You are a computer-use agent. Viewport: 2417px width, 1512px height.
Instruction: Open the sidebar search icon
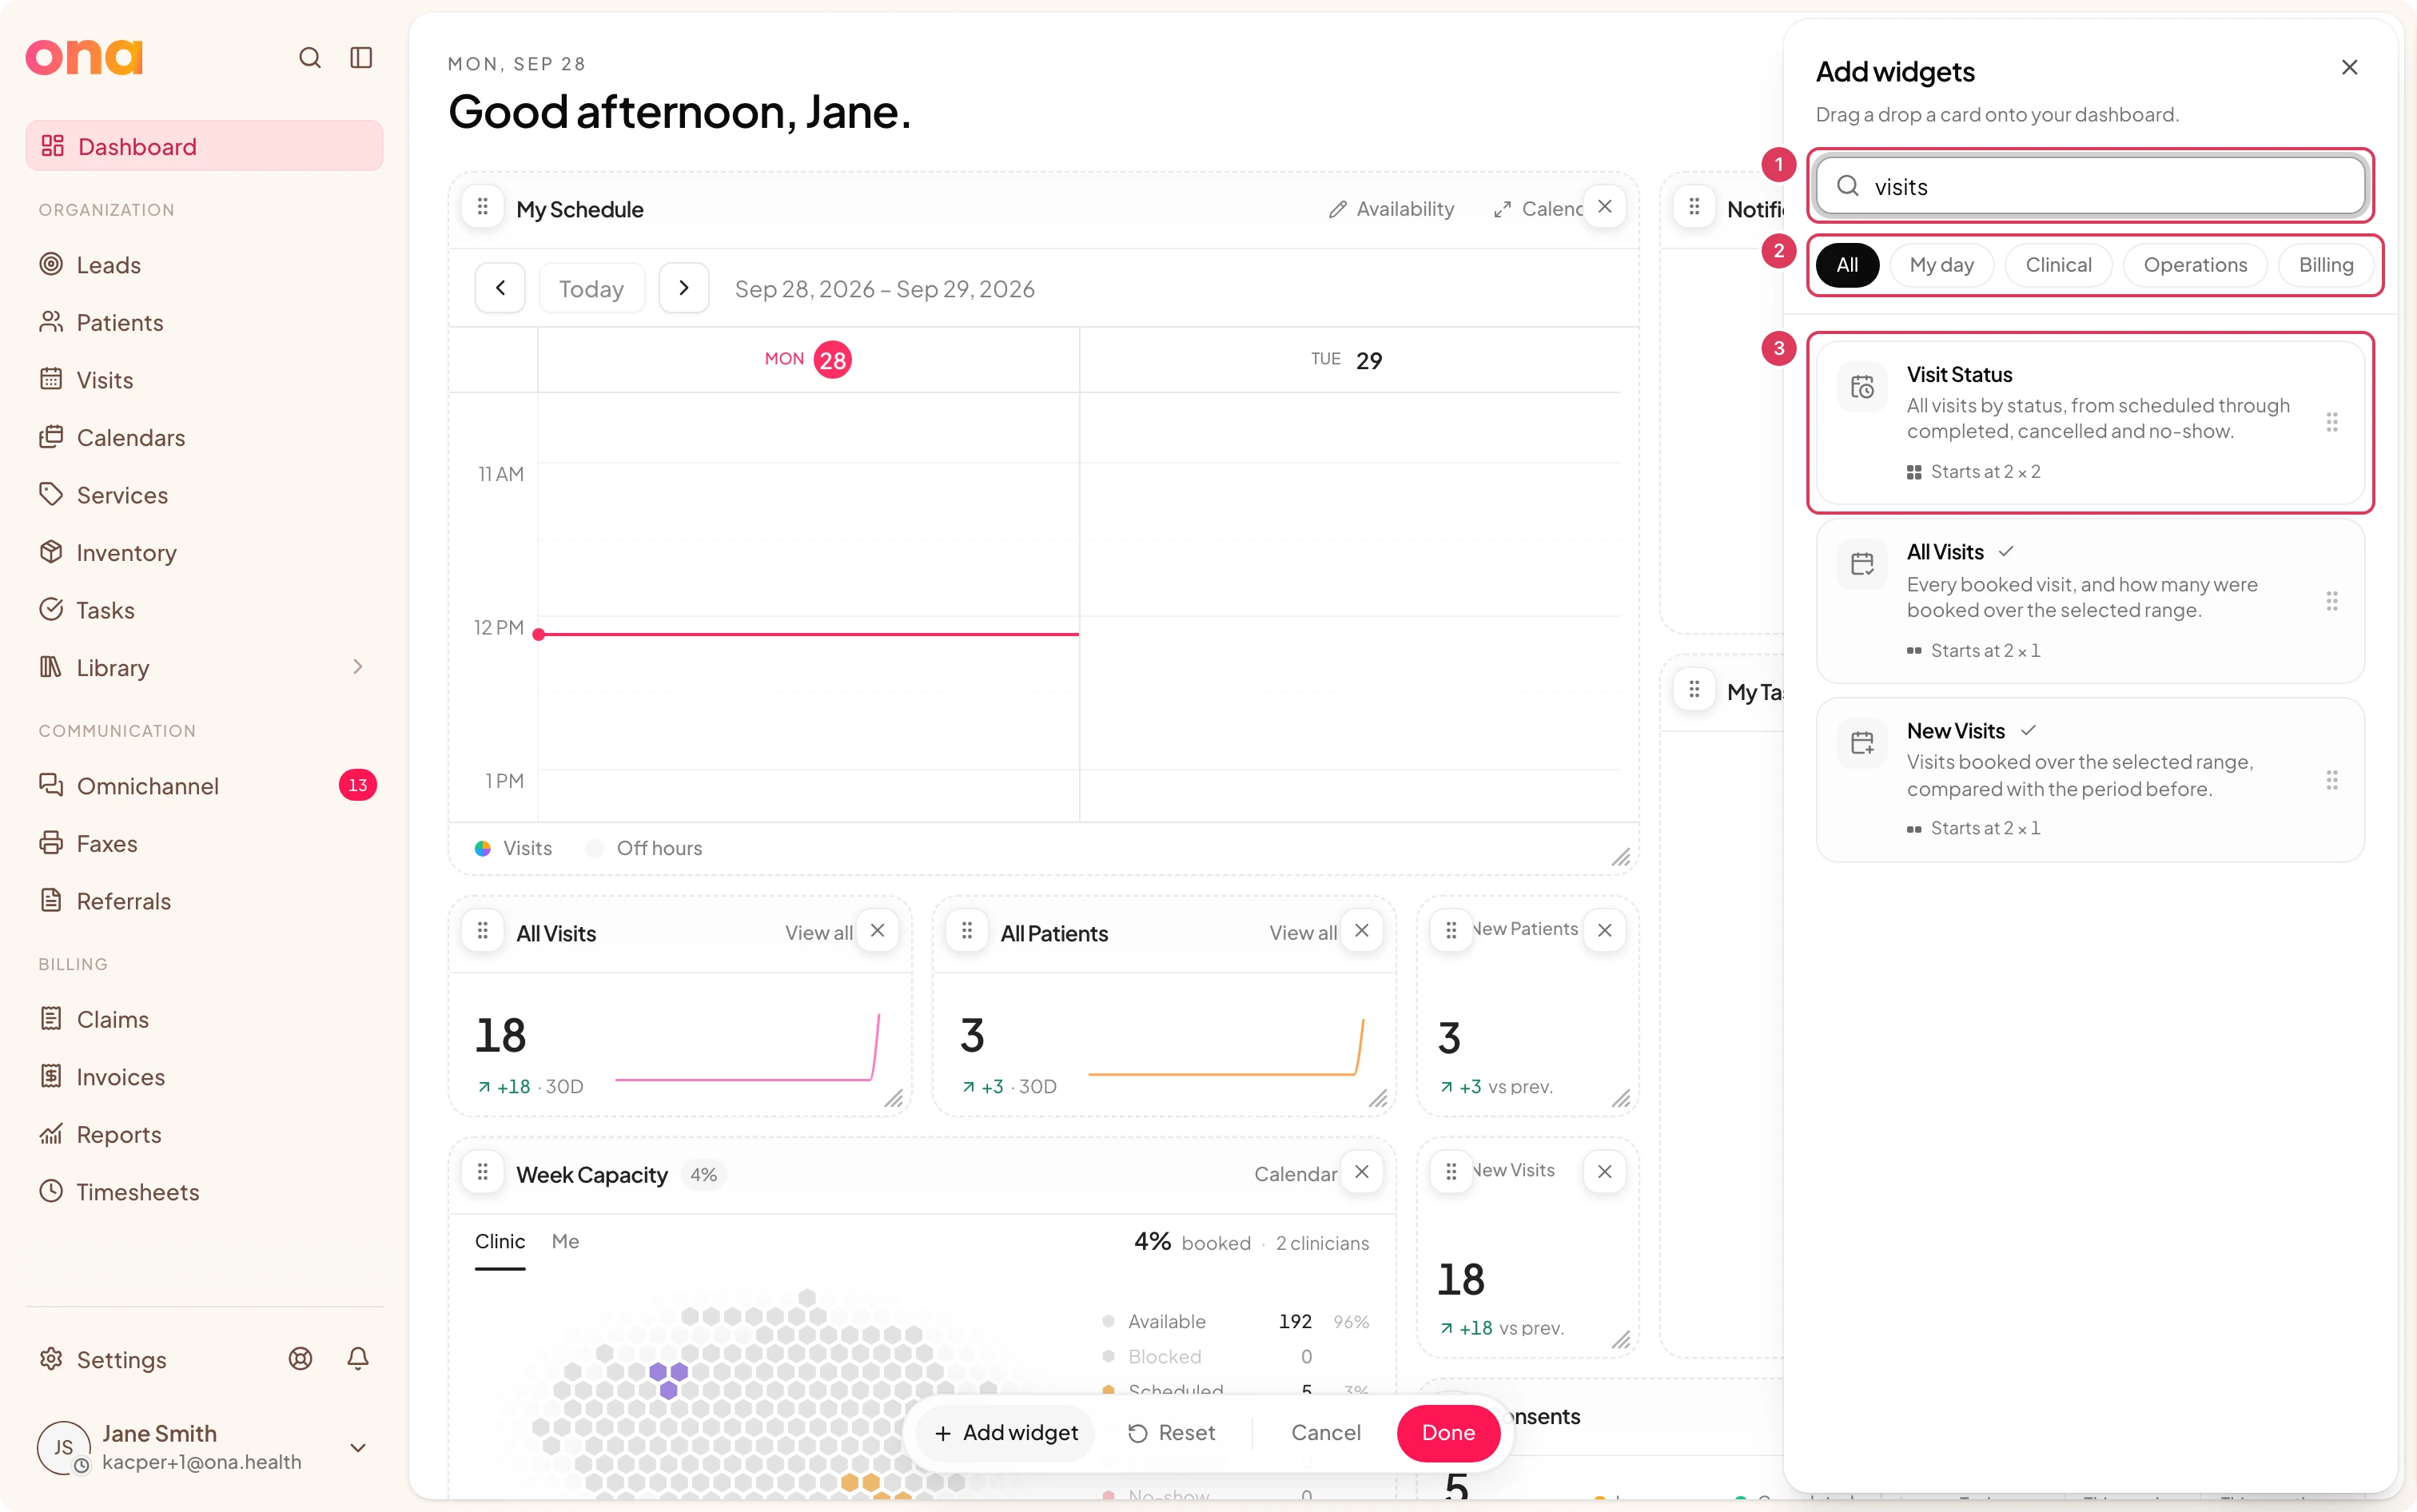click(x=310, y=58)
